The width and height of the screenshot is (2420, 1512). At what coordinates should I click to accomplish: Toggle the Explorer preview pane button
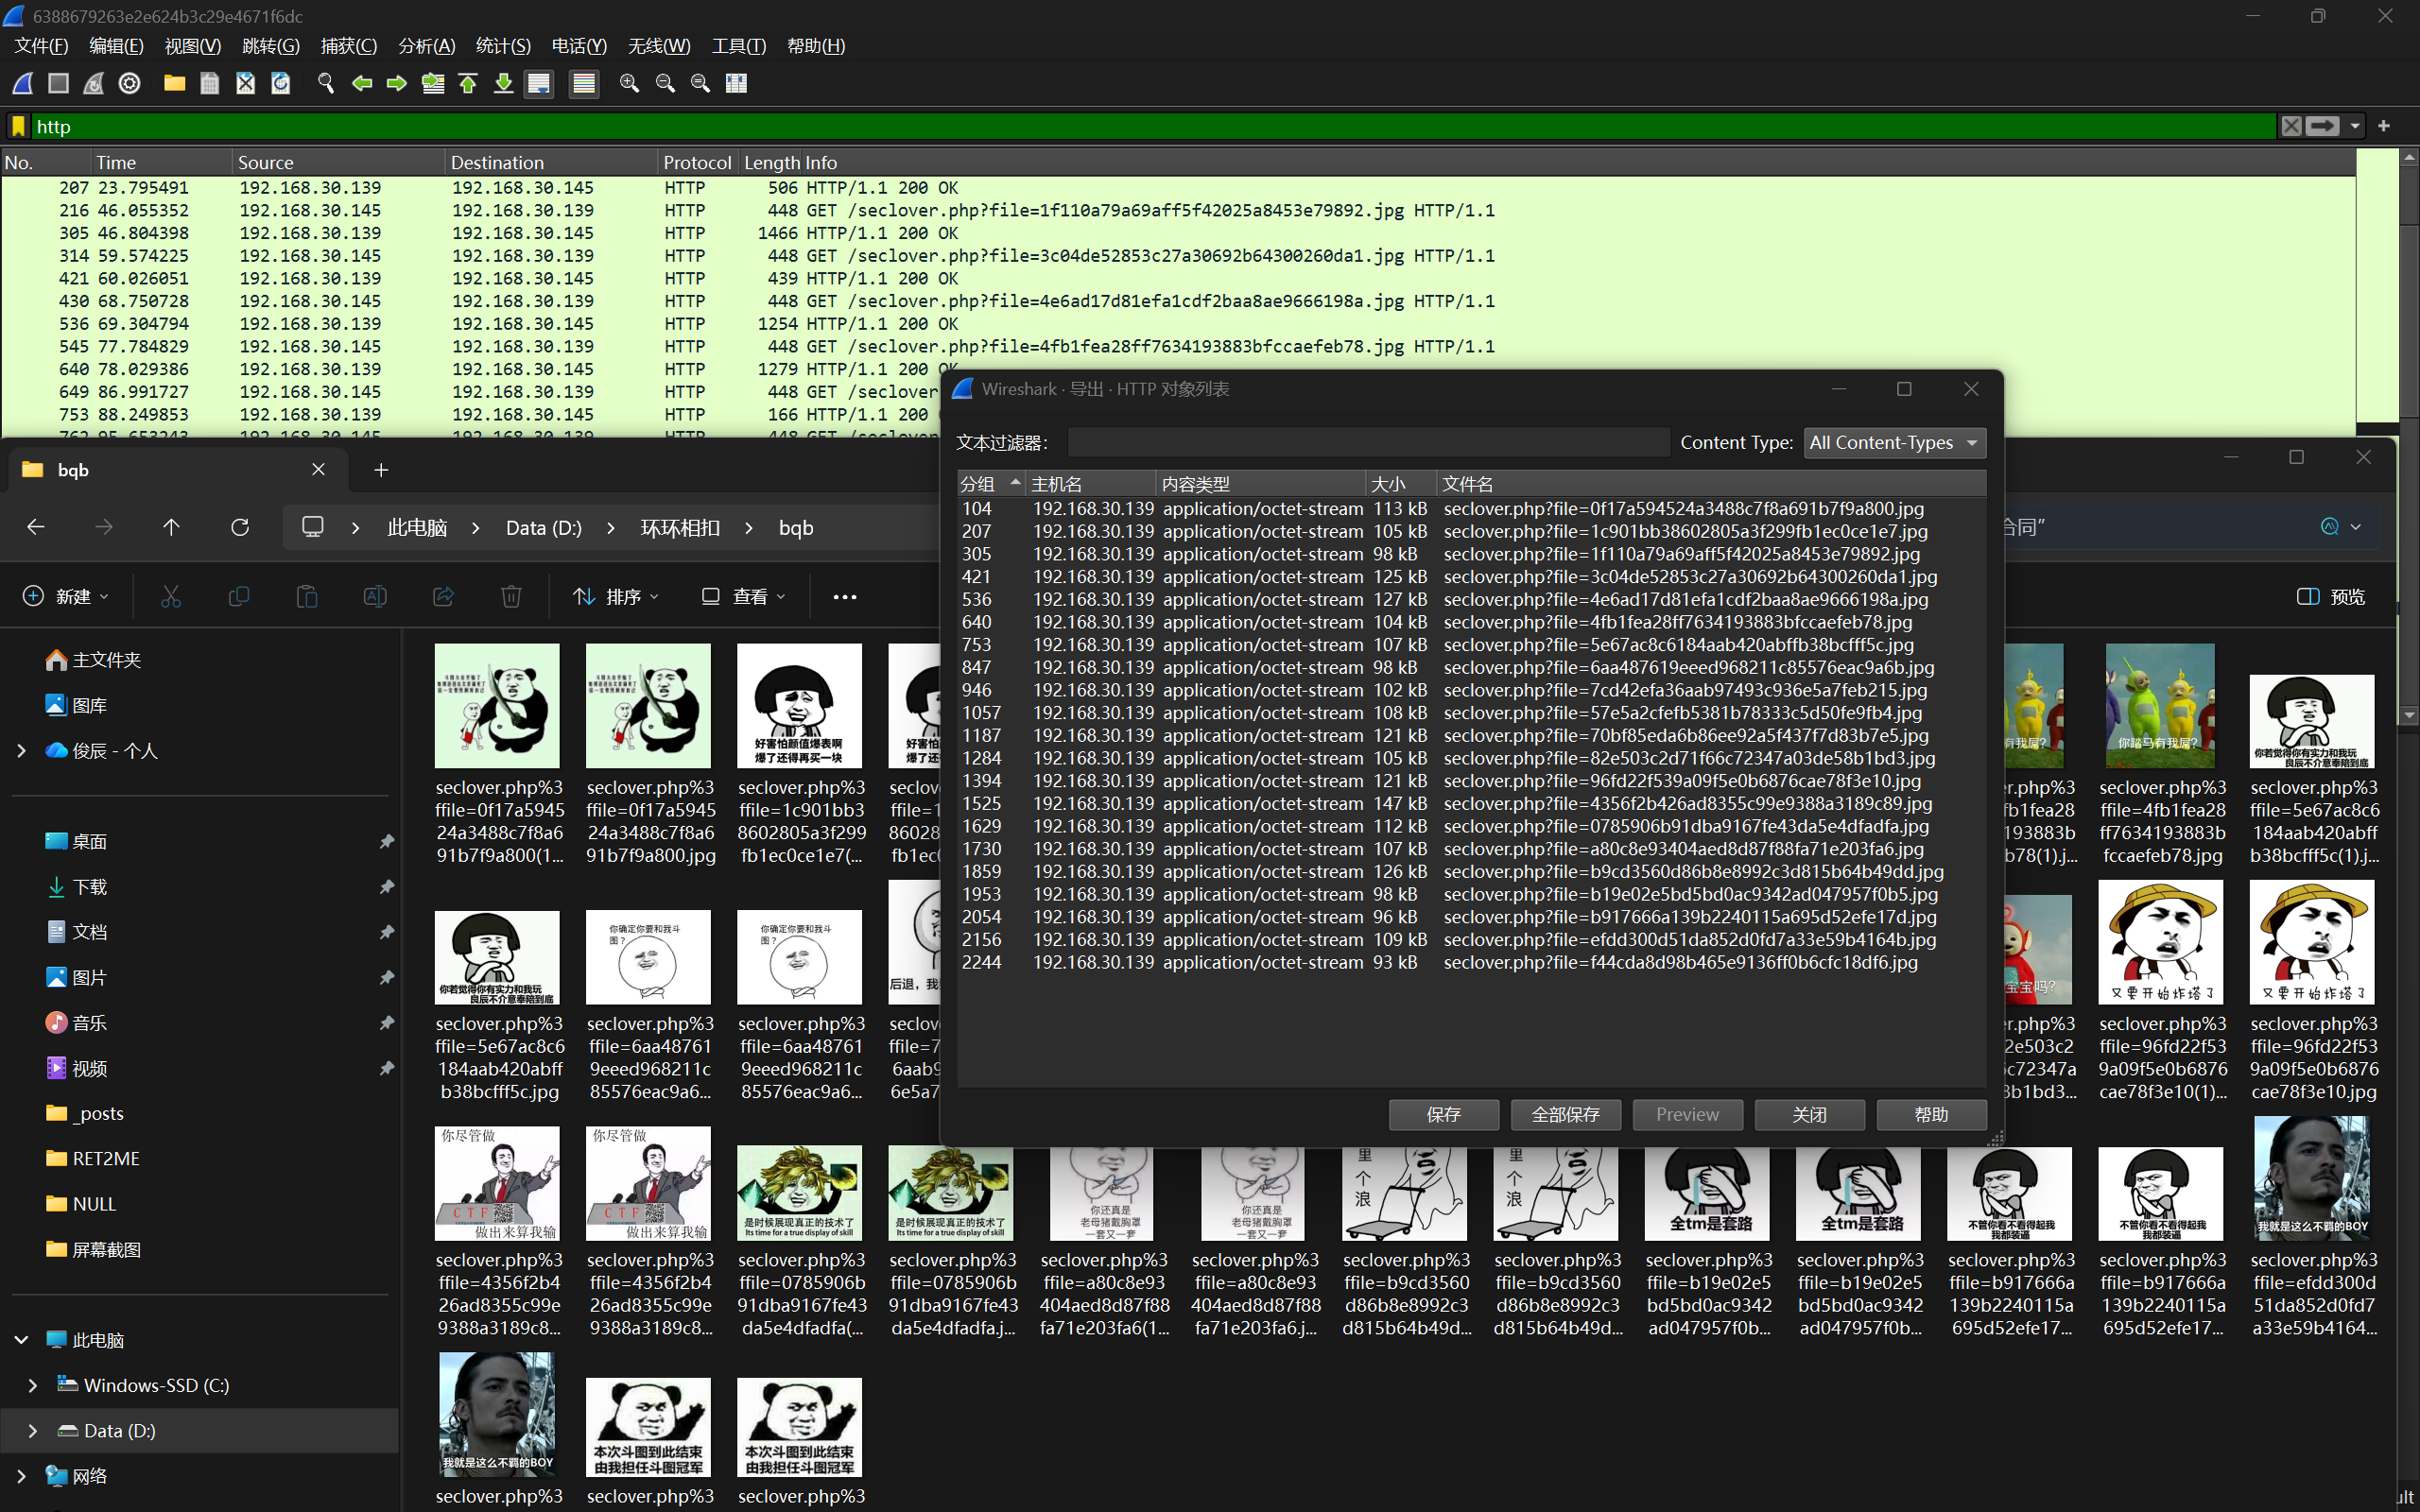pos(2331,597)
